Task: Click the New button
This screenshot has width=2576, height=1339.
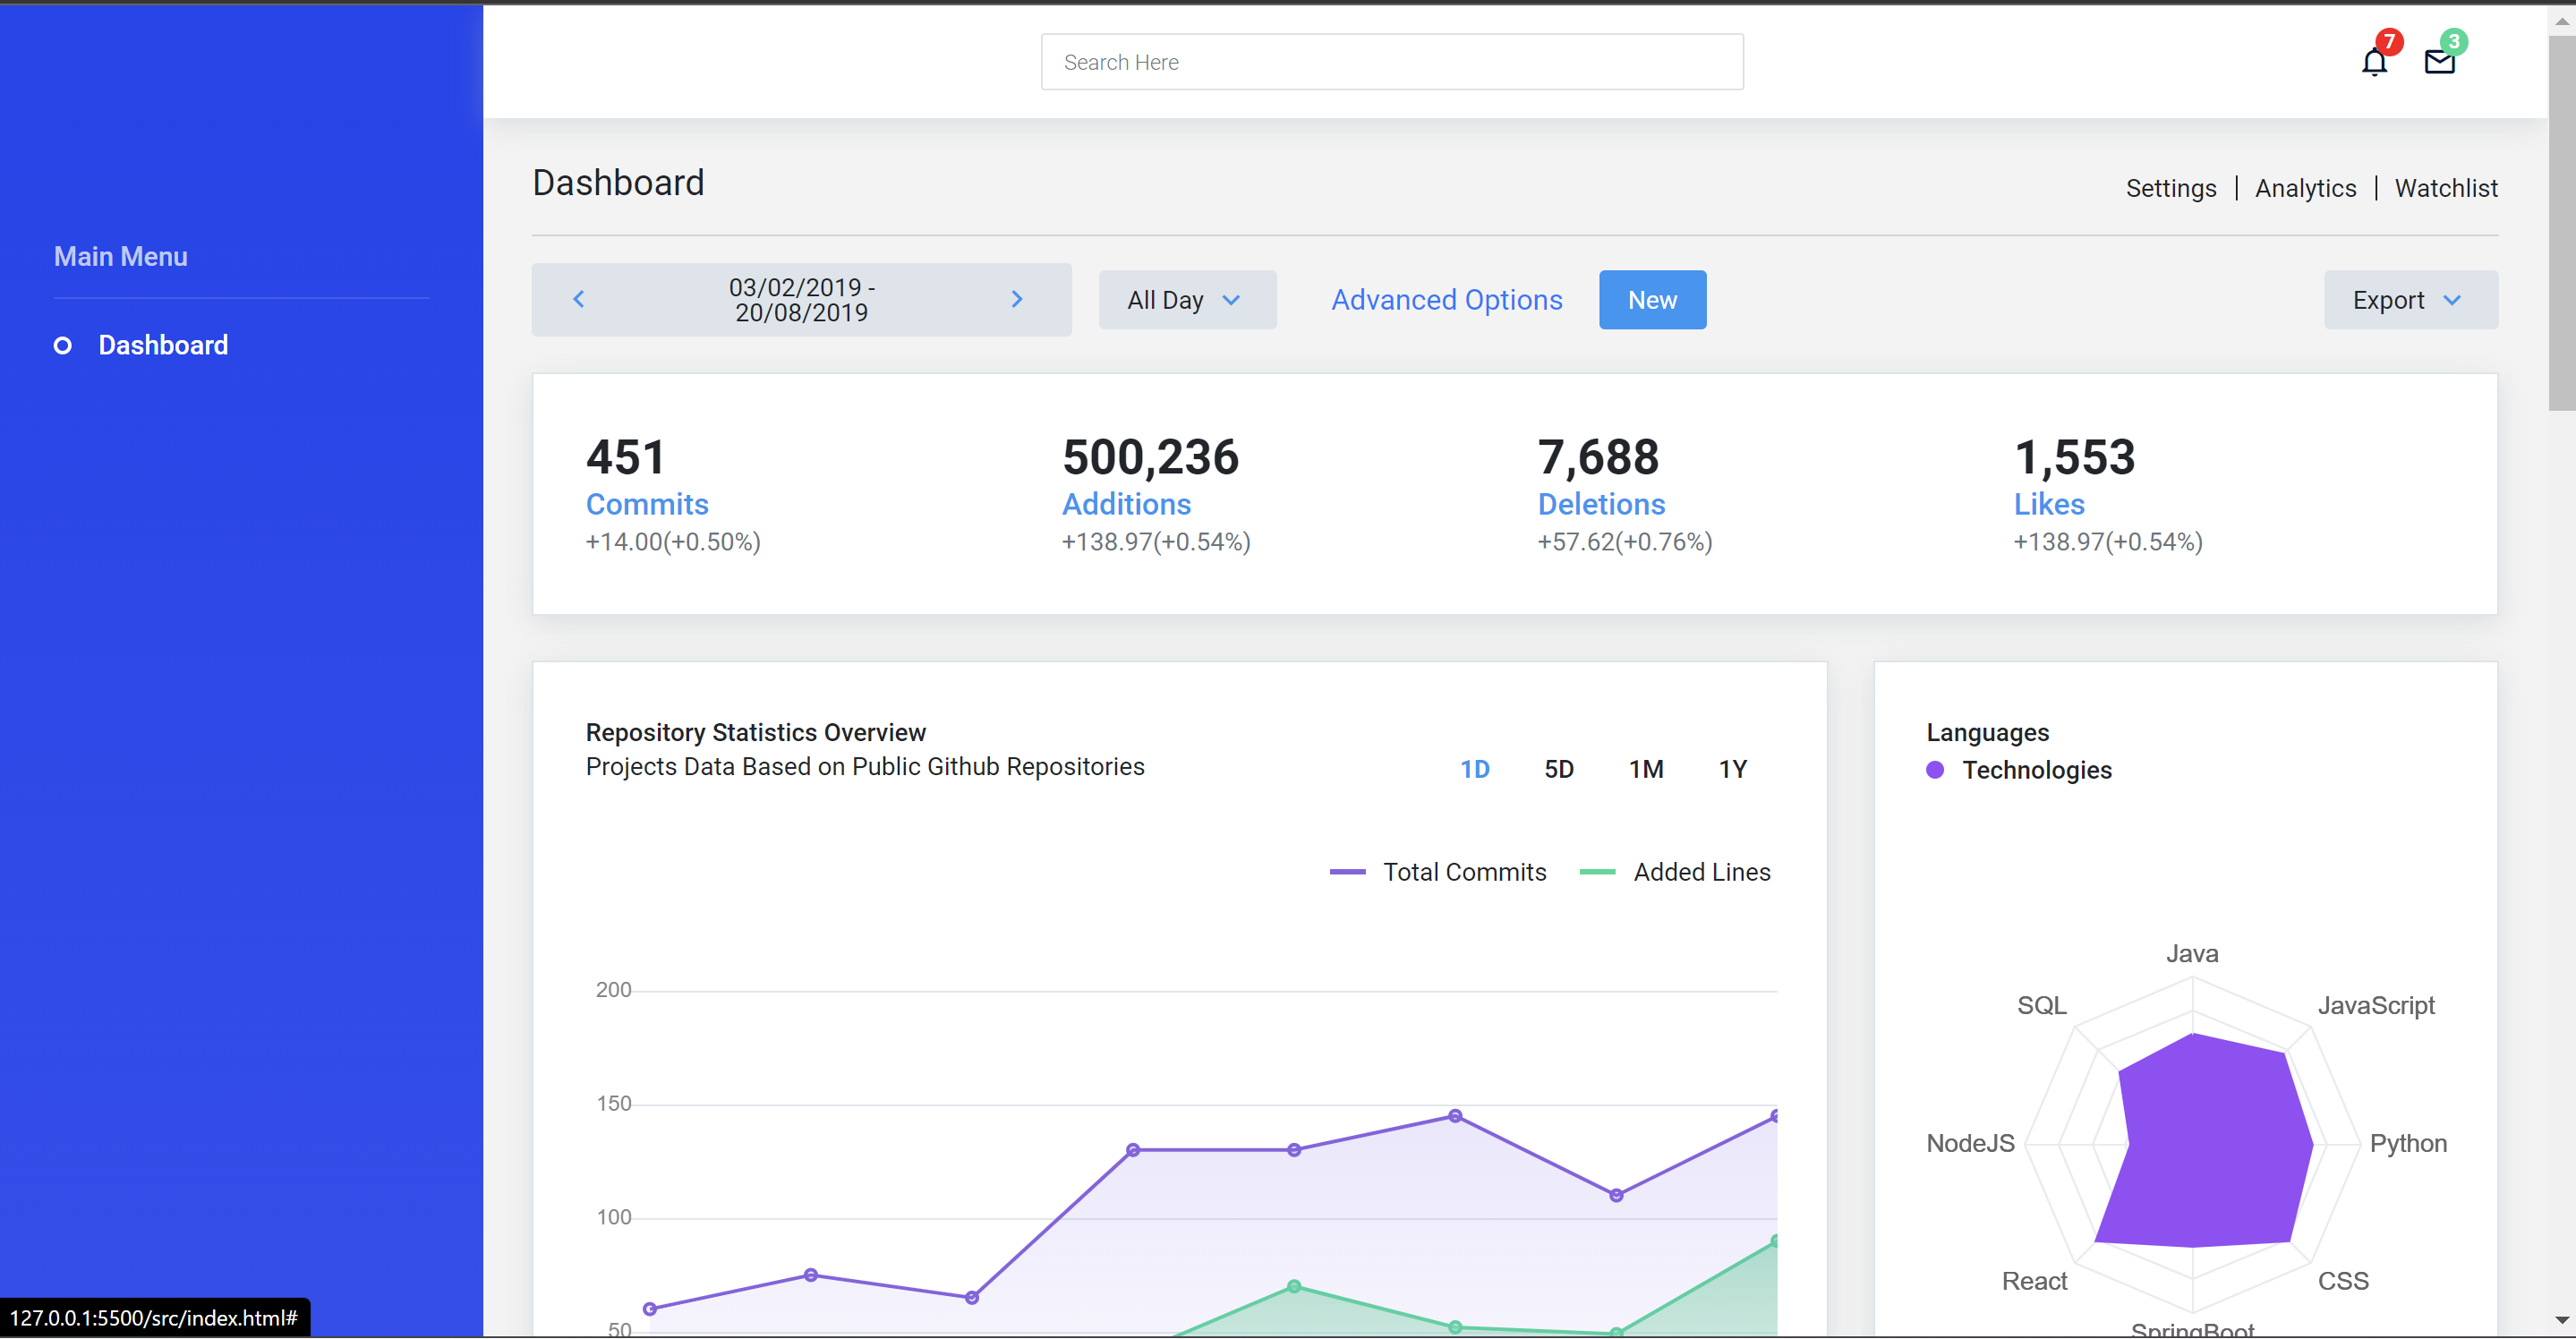Action: click(x=1651, y=300)
